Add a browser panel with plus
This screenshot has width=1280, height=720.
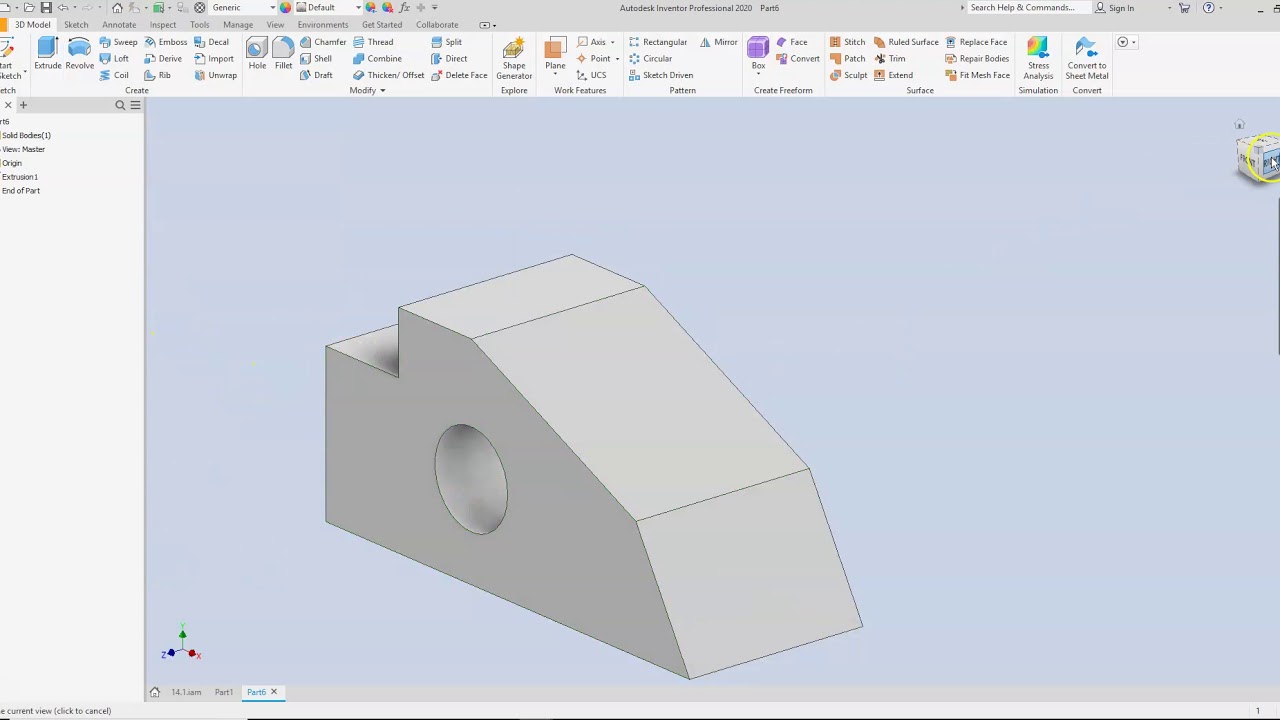coord(23,105)
